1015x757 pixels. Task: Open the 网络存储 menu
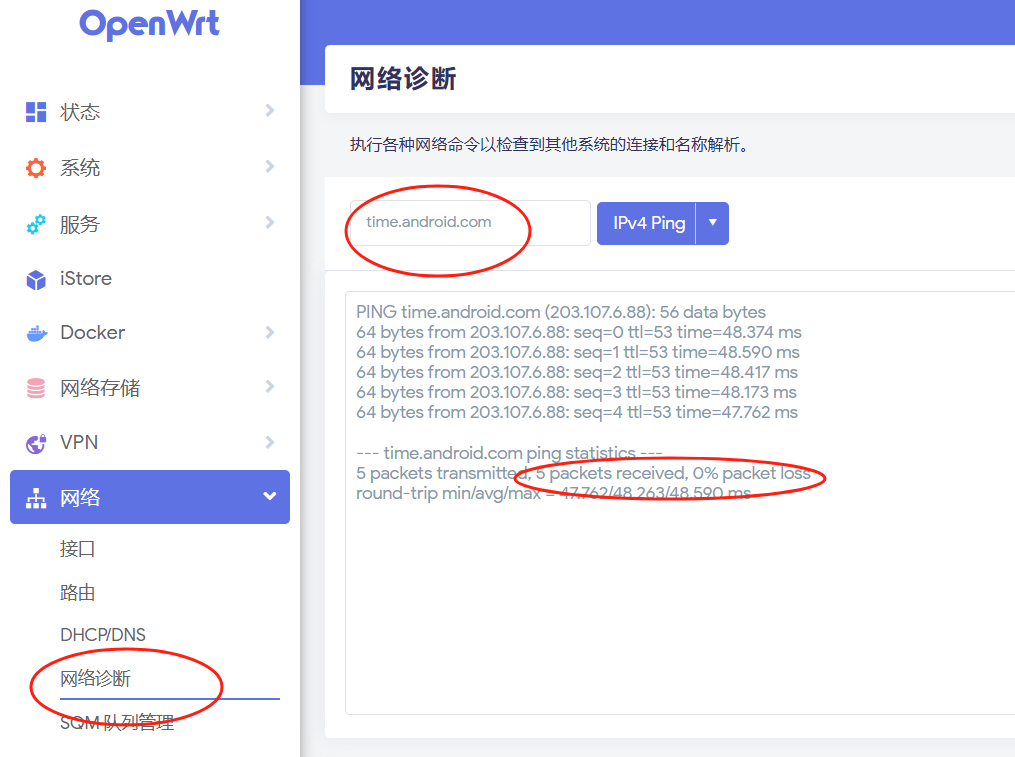click(150, 388)
